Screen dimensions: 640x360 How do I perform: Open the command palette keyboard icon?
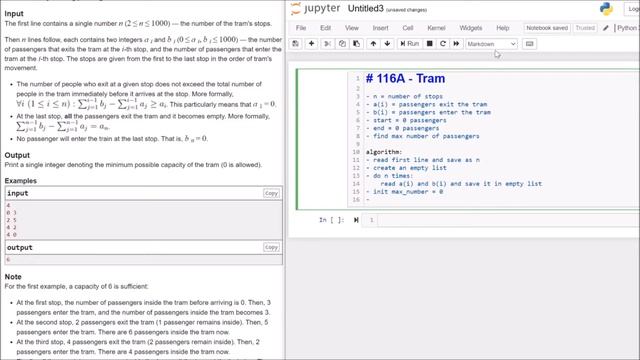(529, 44)
